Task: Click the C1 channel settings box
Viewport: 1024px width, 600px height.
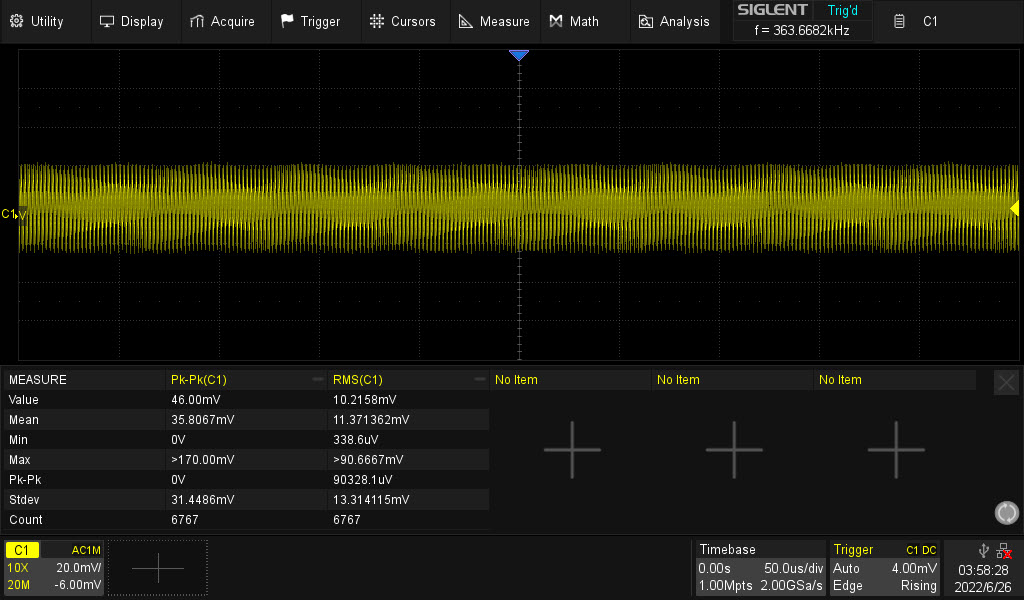Action: tap(54, 568)
